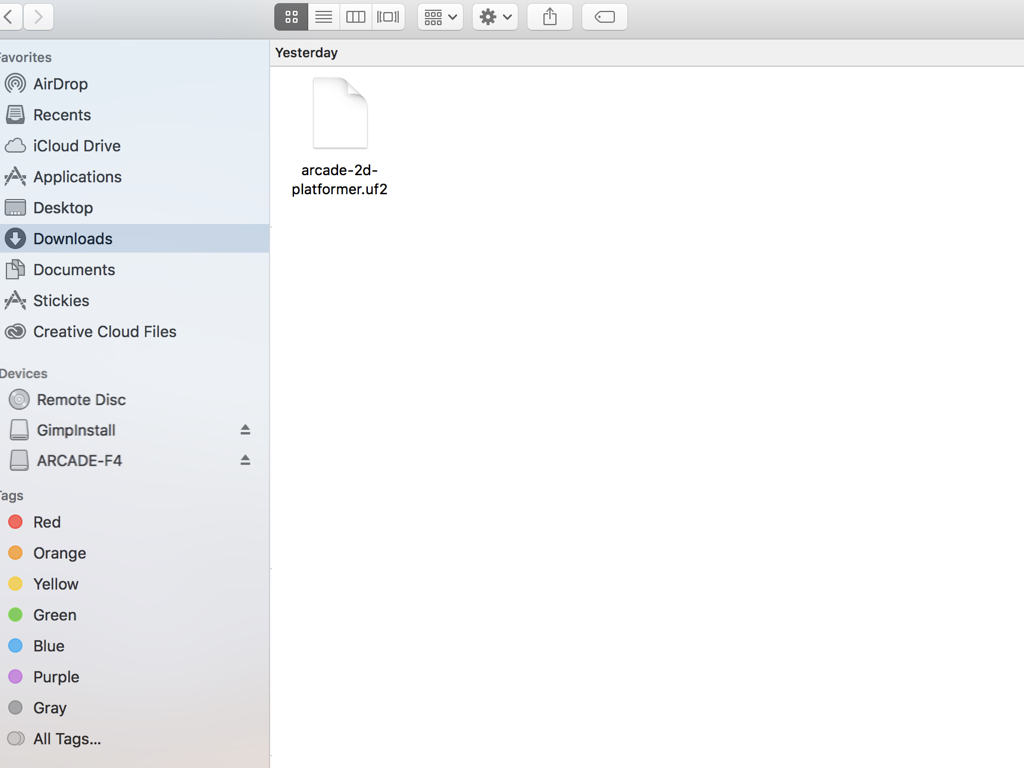Click the Edit Tags toolbar button
This screenshot has height=768, width=1024.
(x=605, y=17)
